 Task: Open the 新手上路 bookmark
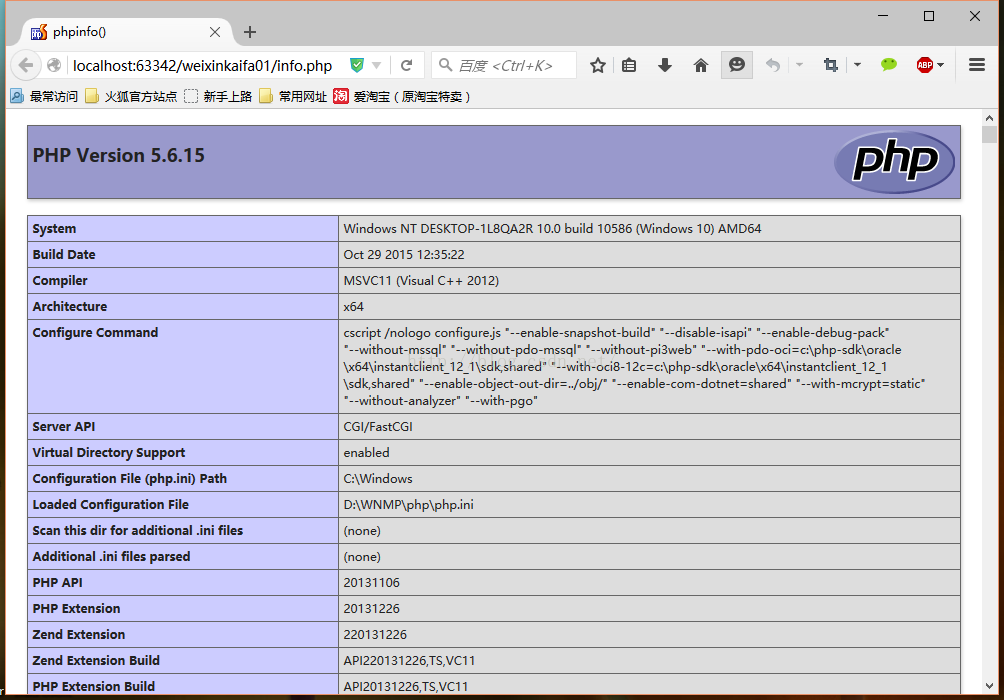click(218, 97)
